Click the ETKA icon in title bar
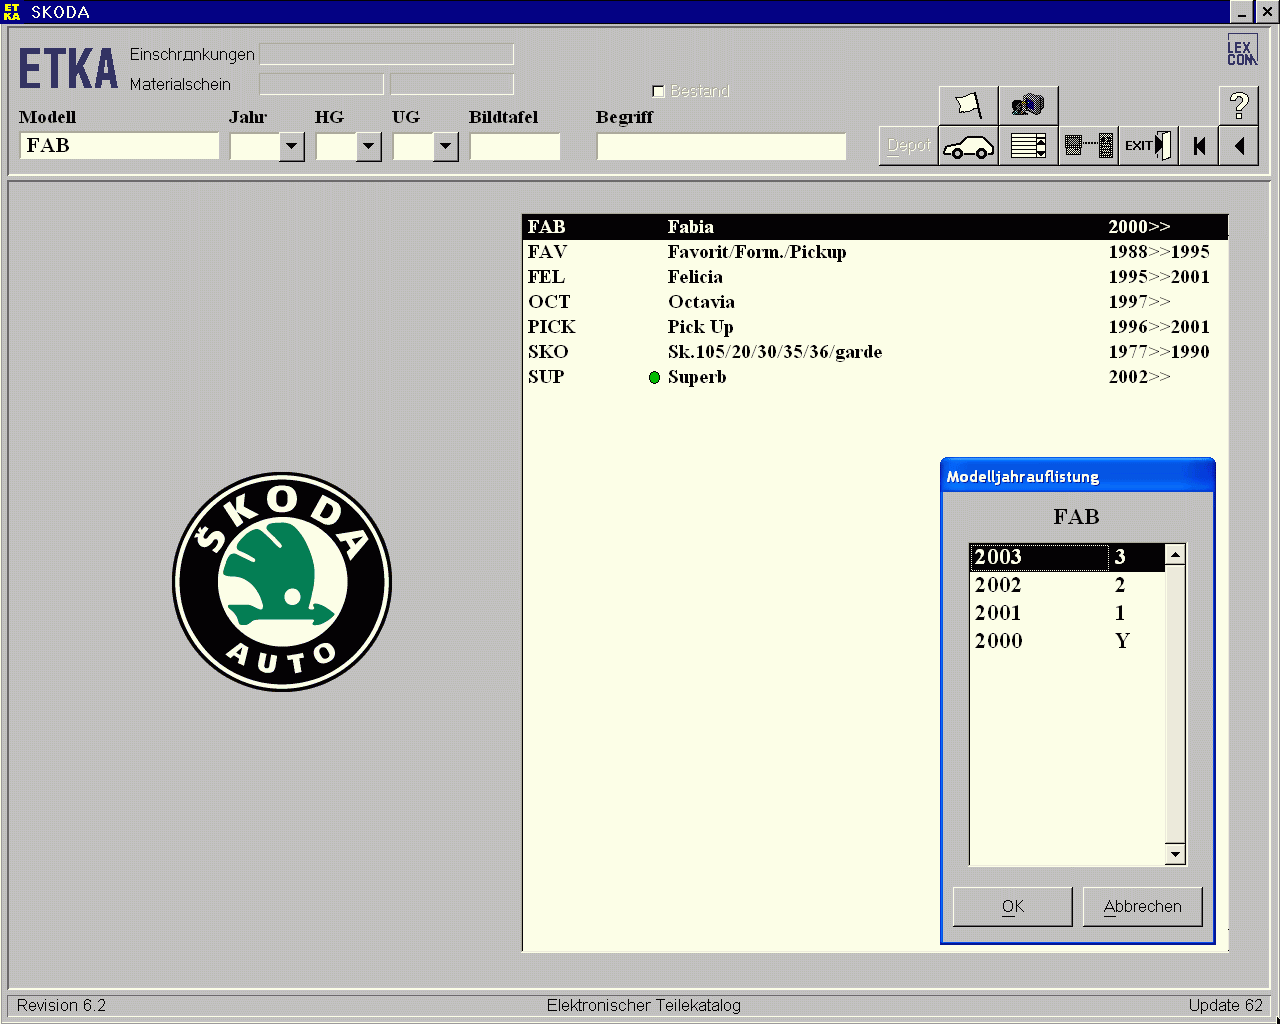 (x=13, y=12)
